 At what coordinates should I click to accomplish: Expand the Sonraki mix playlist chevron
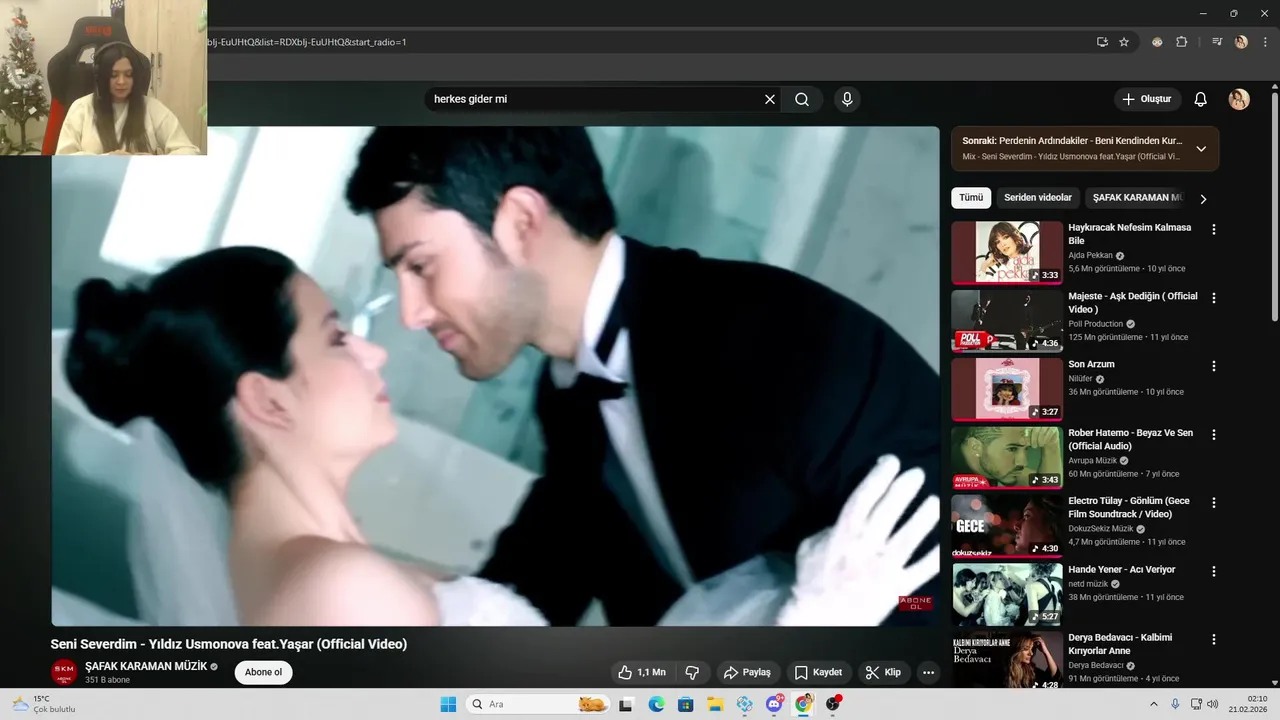(1201, 149)
